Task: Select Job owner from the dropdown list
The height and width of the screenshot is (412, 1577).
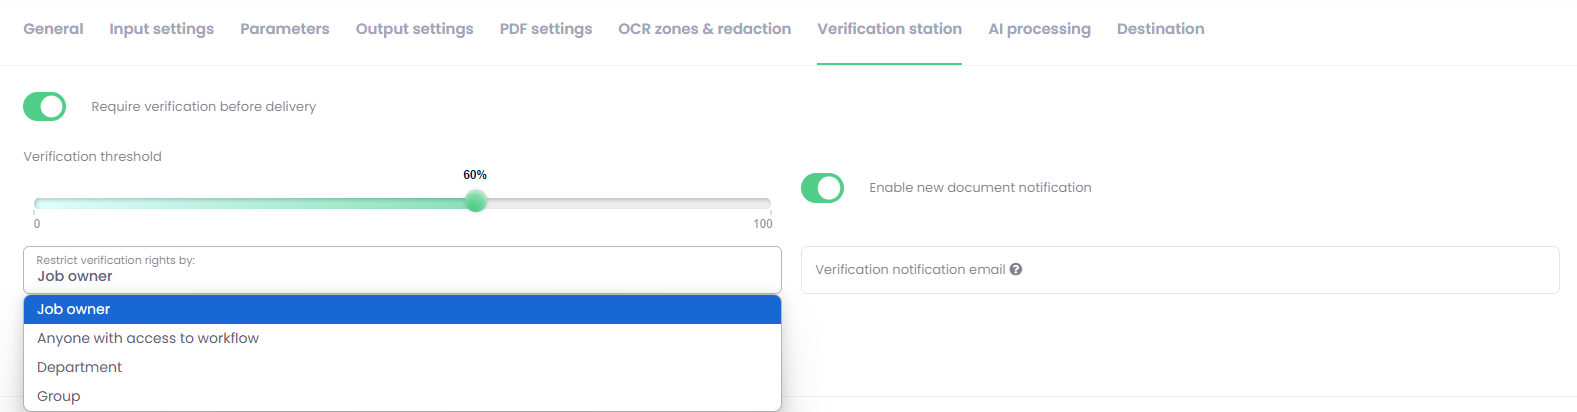Action: click(x=402, y=309)
